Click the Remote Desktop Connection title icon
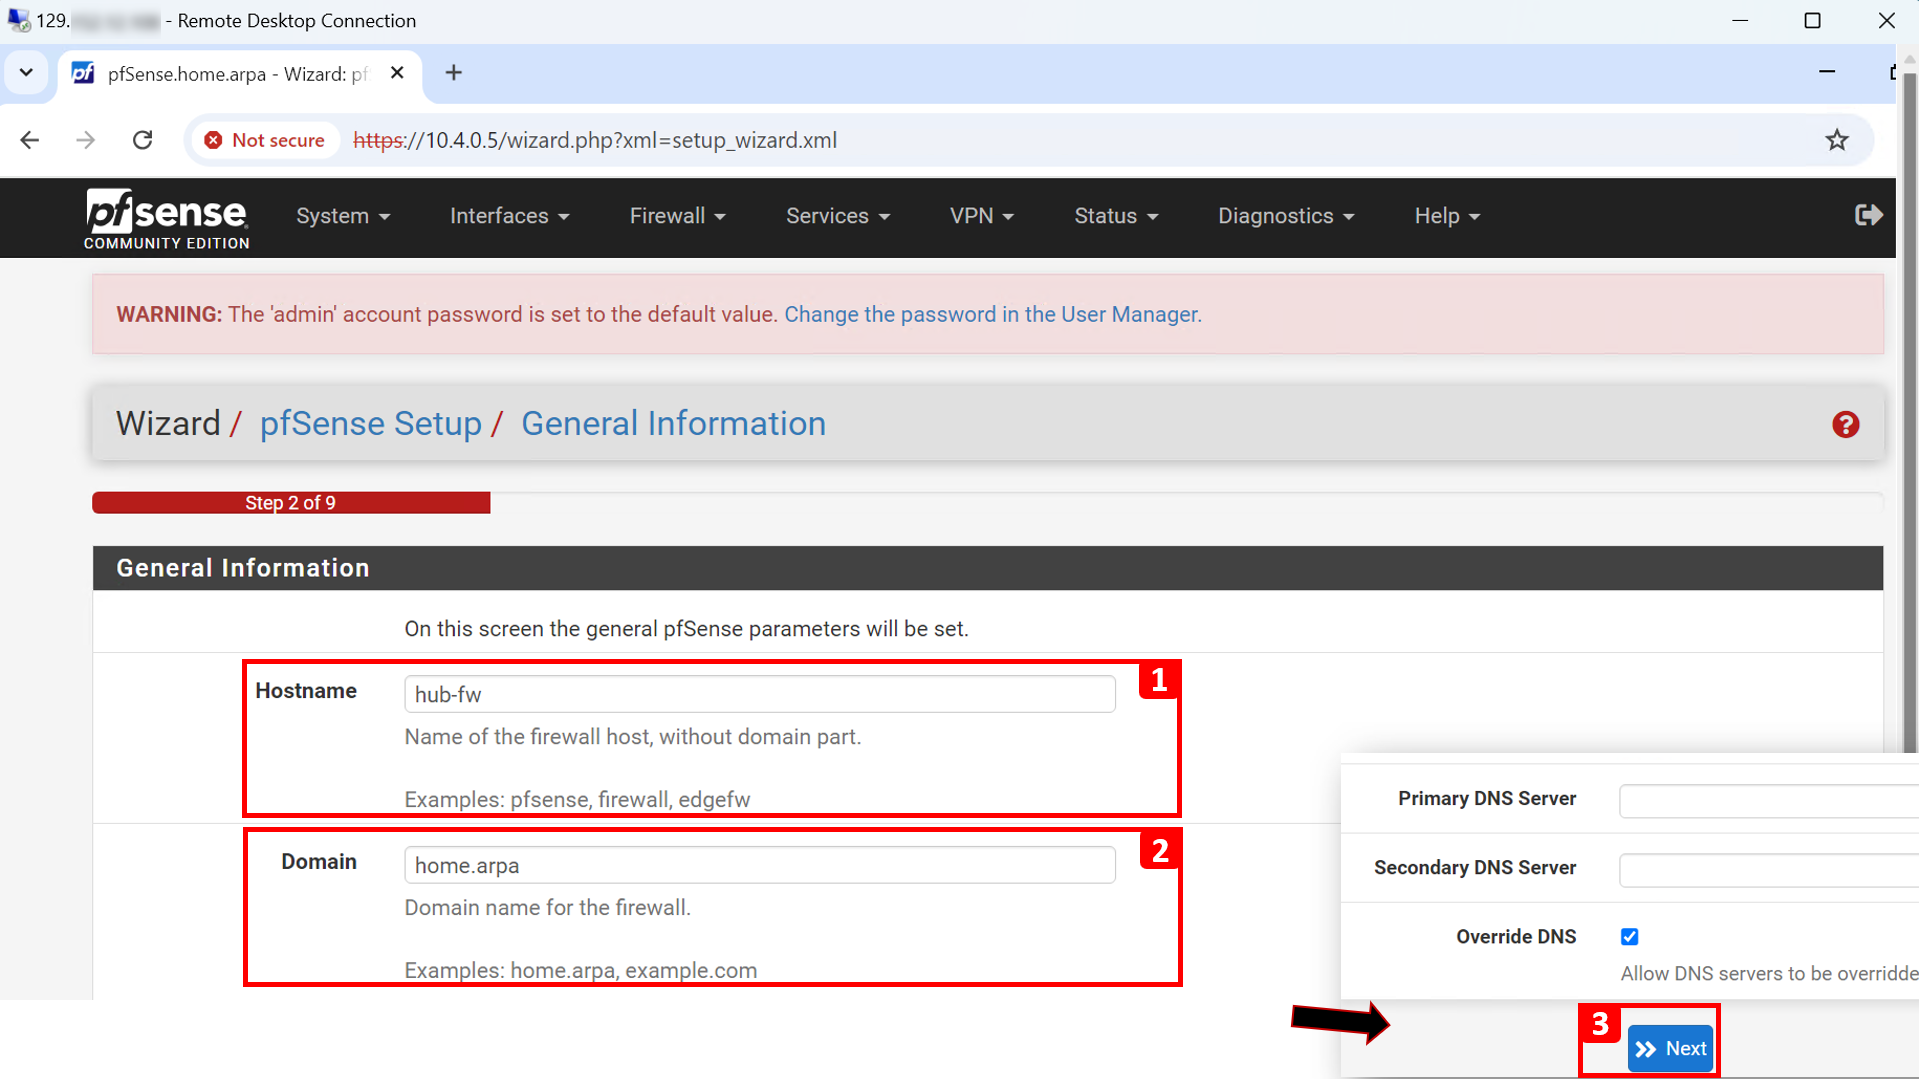Screen dimensions: 1919x1079 coord(19,20)
